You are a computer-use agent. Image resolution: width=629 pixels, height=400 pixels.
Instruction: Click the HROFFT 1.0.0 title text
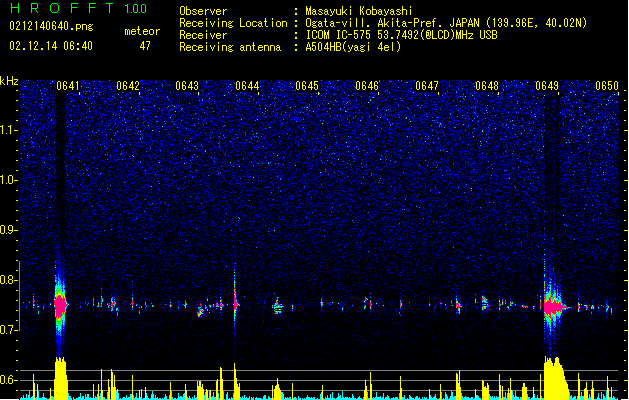tap(79, 8)
